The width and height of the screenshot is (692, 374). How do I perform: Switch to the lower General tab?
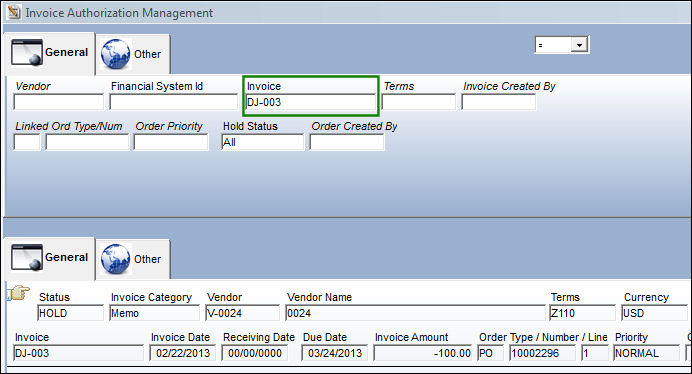coord(49,257)
